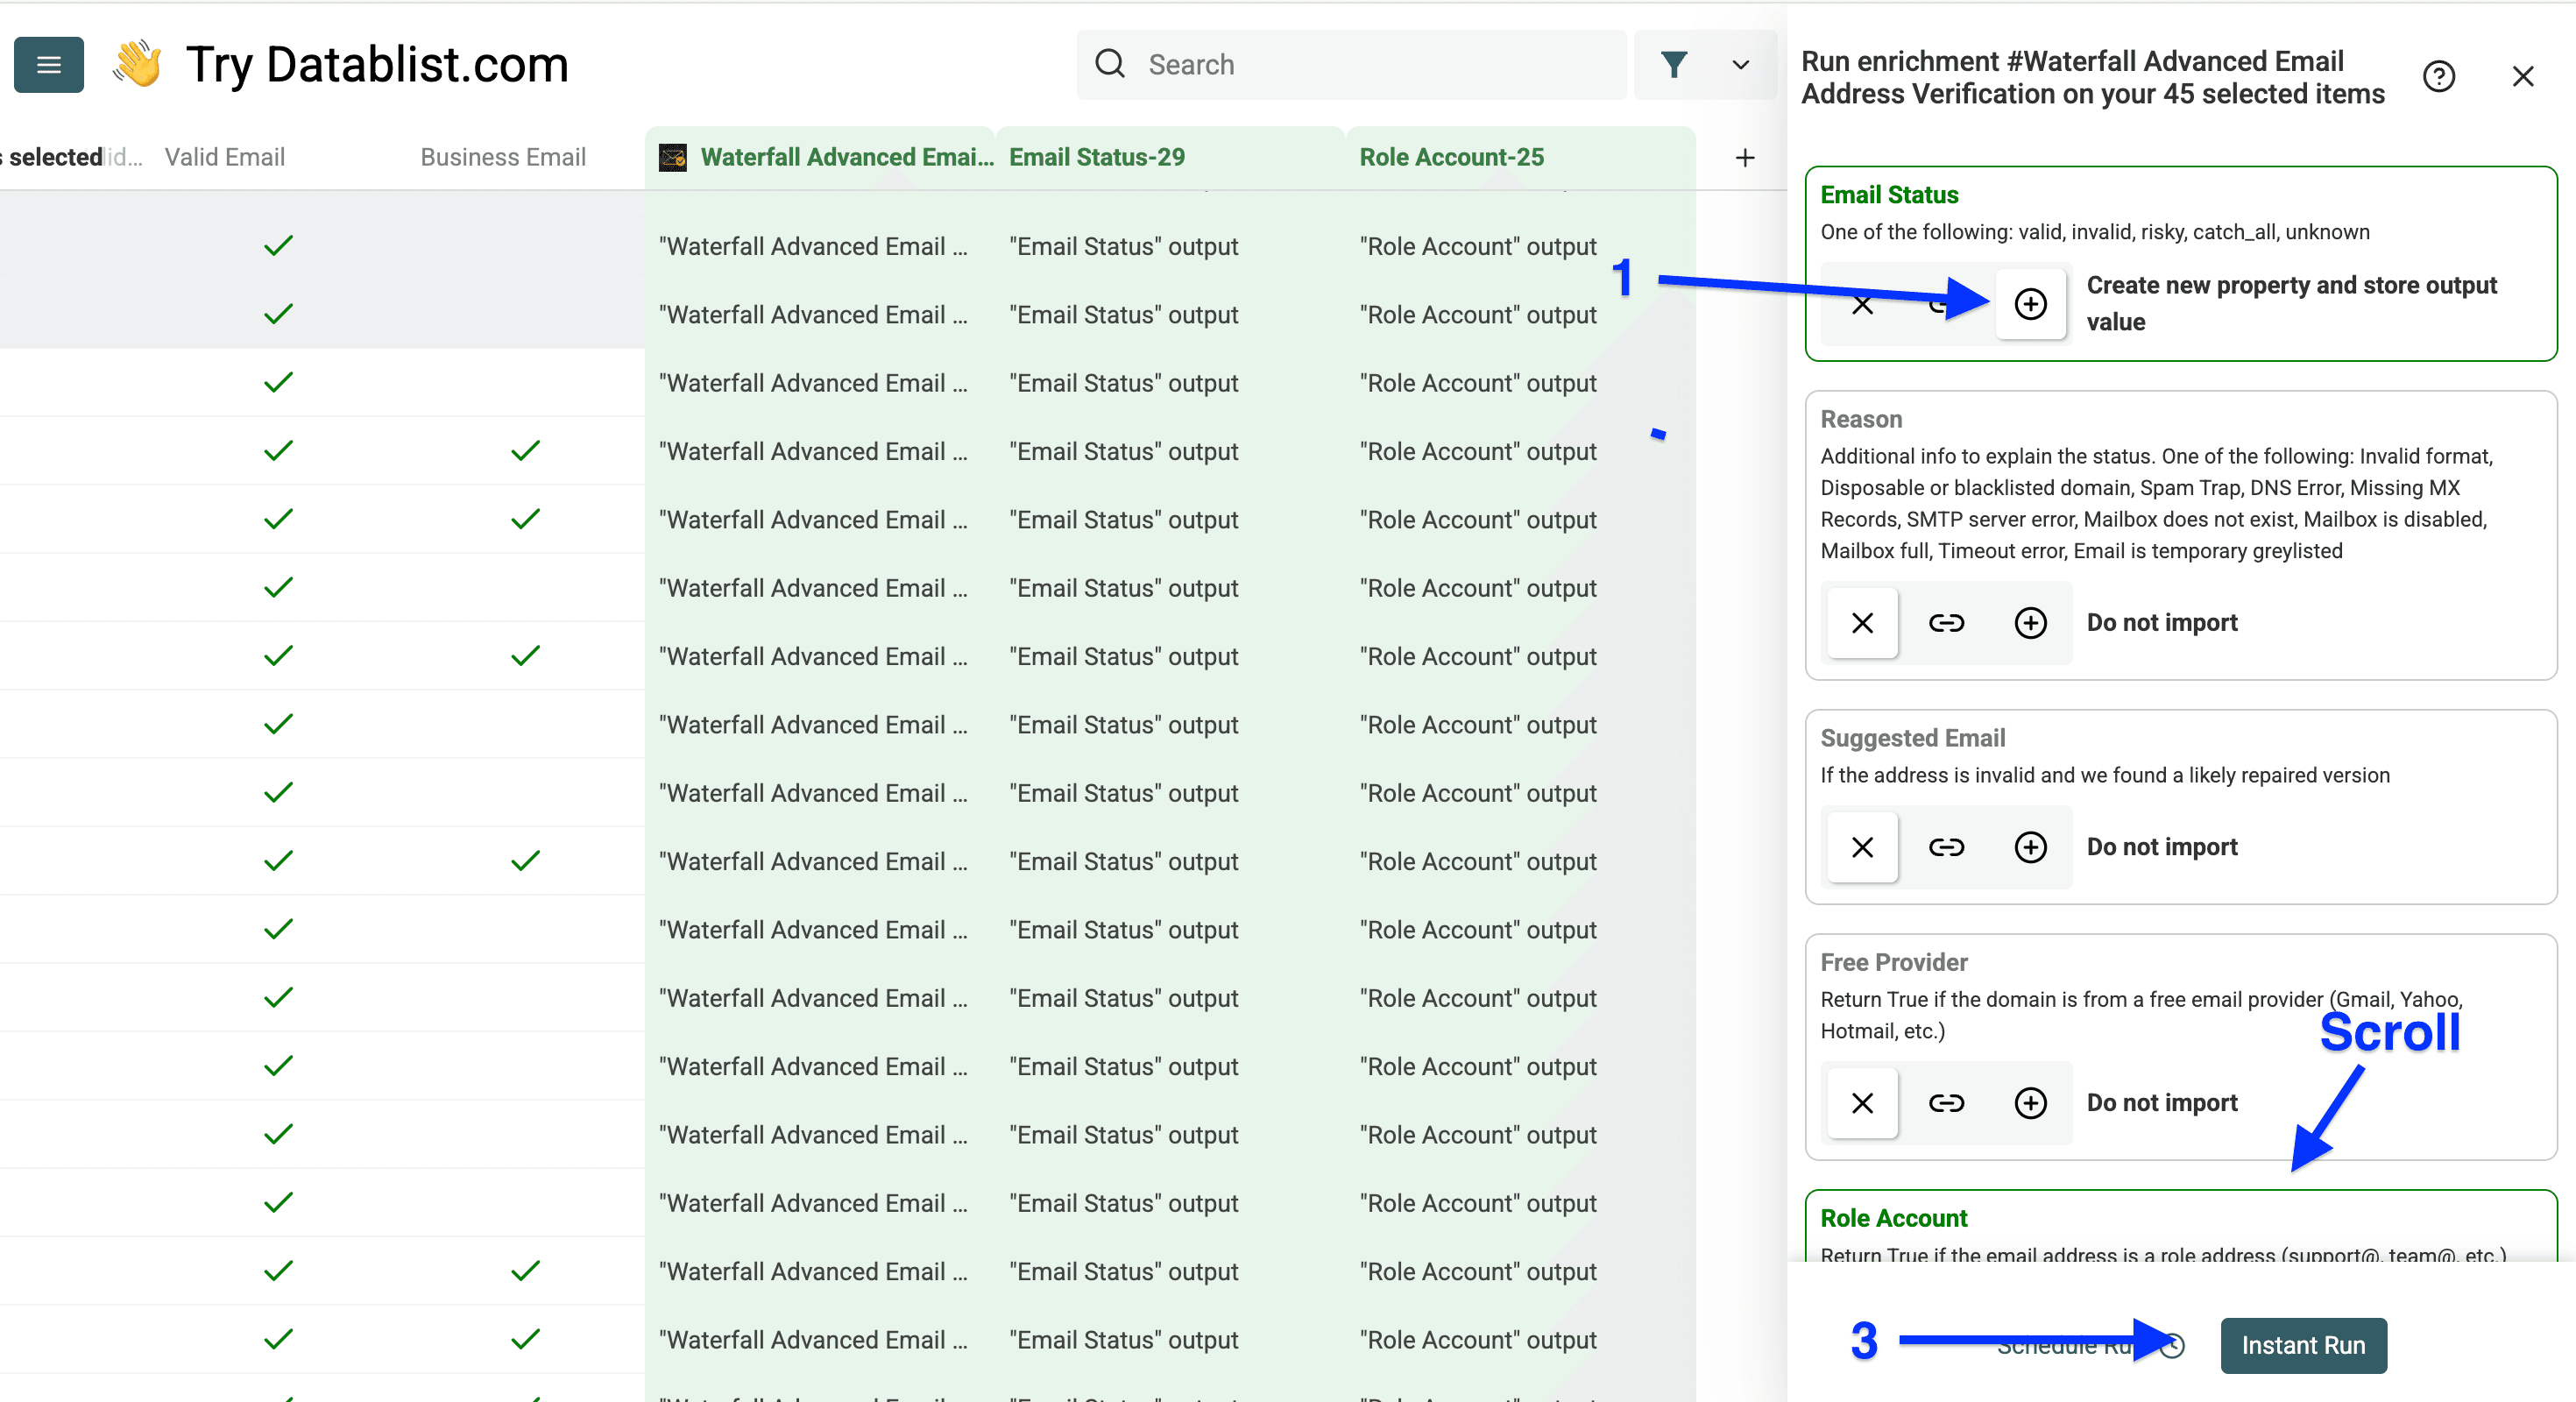Click the help question-mark icon in the enrichment panel

coord(2440,76)
